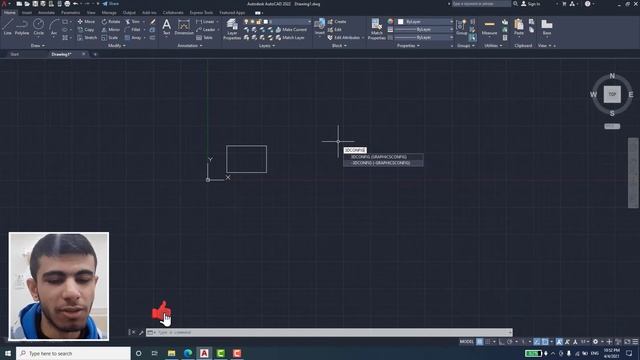Select -3DCONFIG (-GRAPHICSCONFIG) suggestion
This screenshot has height=360, width=640.
coord(383,163)
